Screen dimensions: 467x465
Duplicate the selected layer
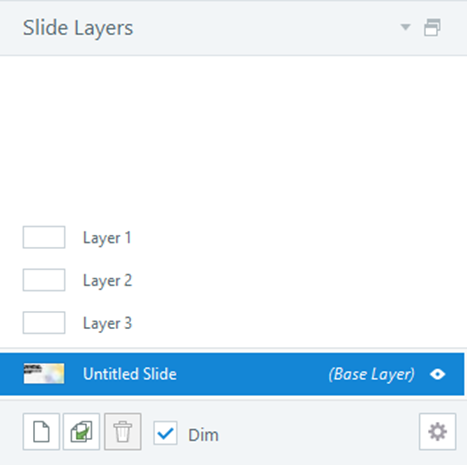(x=81, y=432)
